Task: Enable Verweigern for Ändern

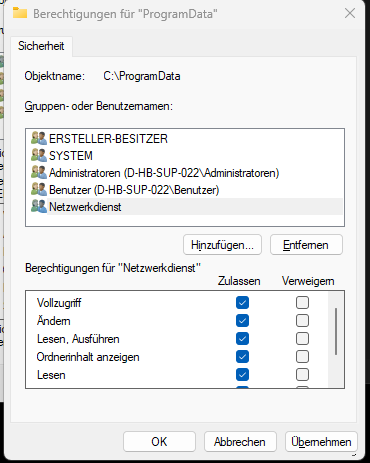Action: point(302,321)
